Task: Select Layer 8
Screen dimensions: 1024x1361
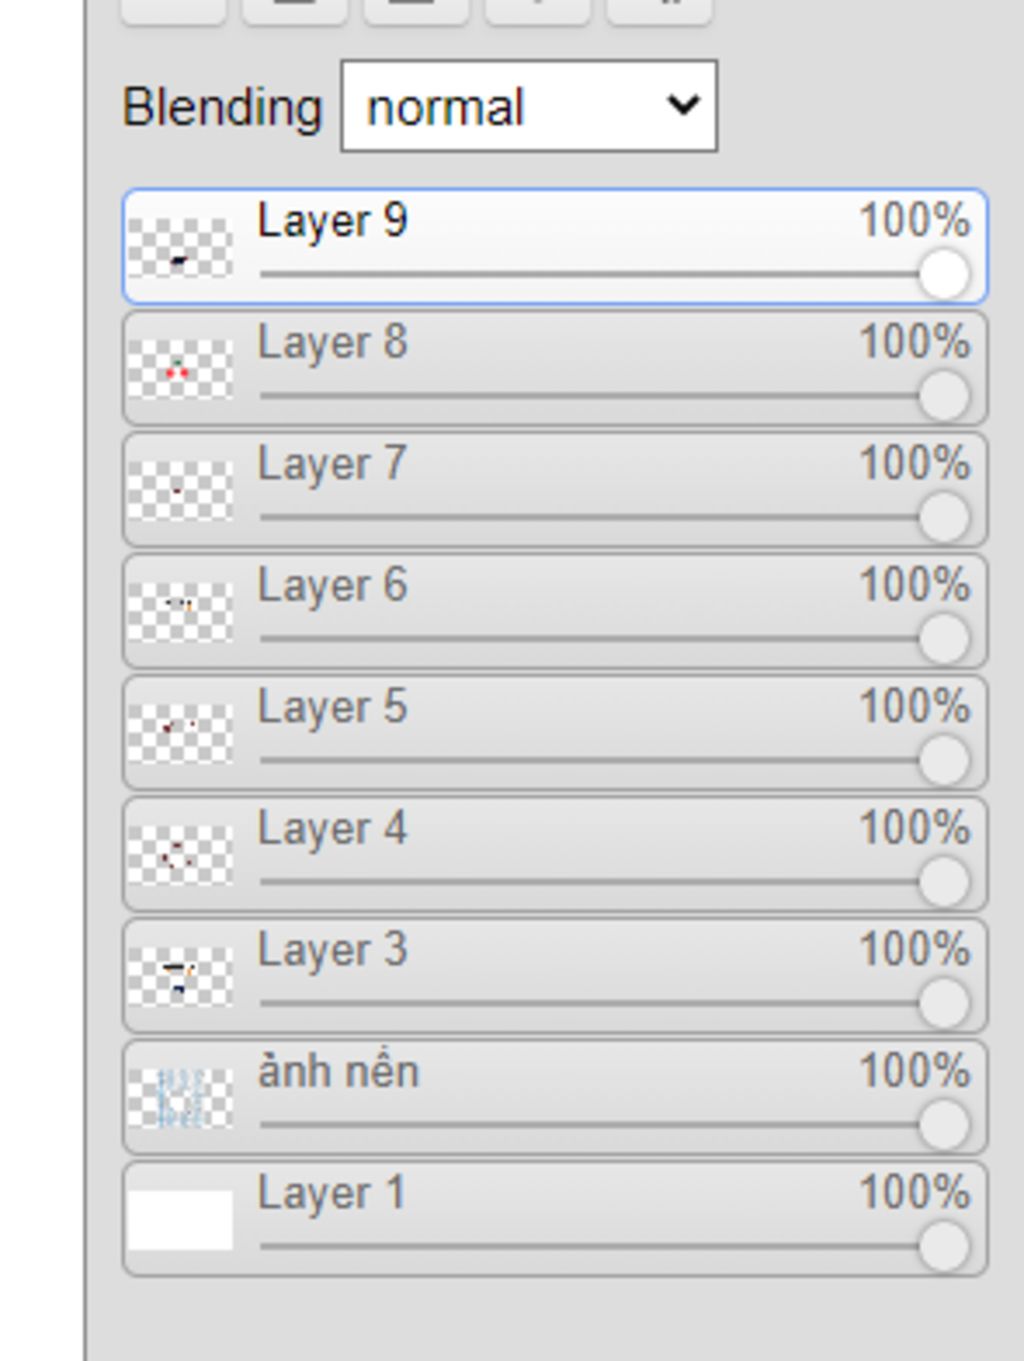Action: [x=332, y=343]
